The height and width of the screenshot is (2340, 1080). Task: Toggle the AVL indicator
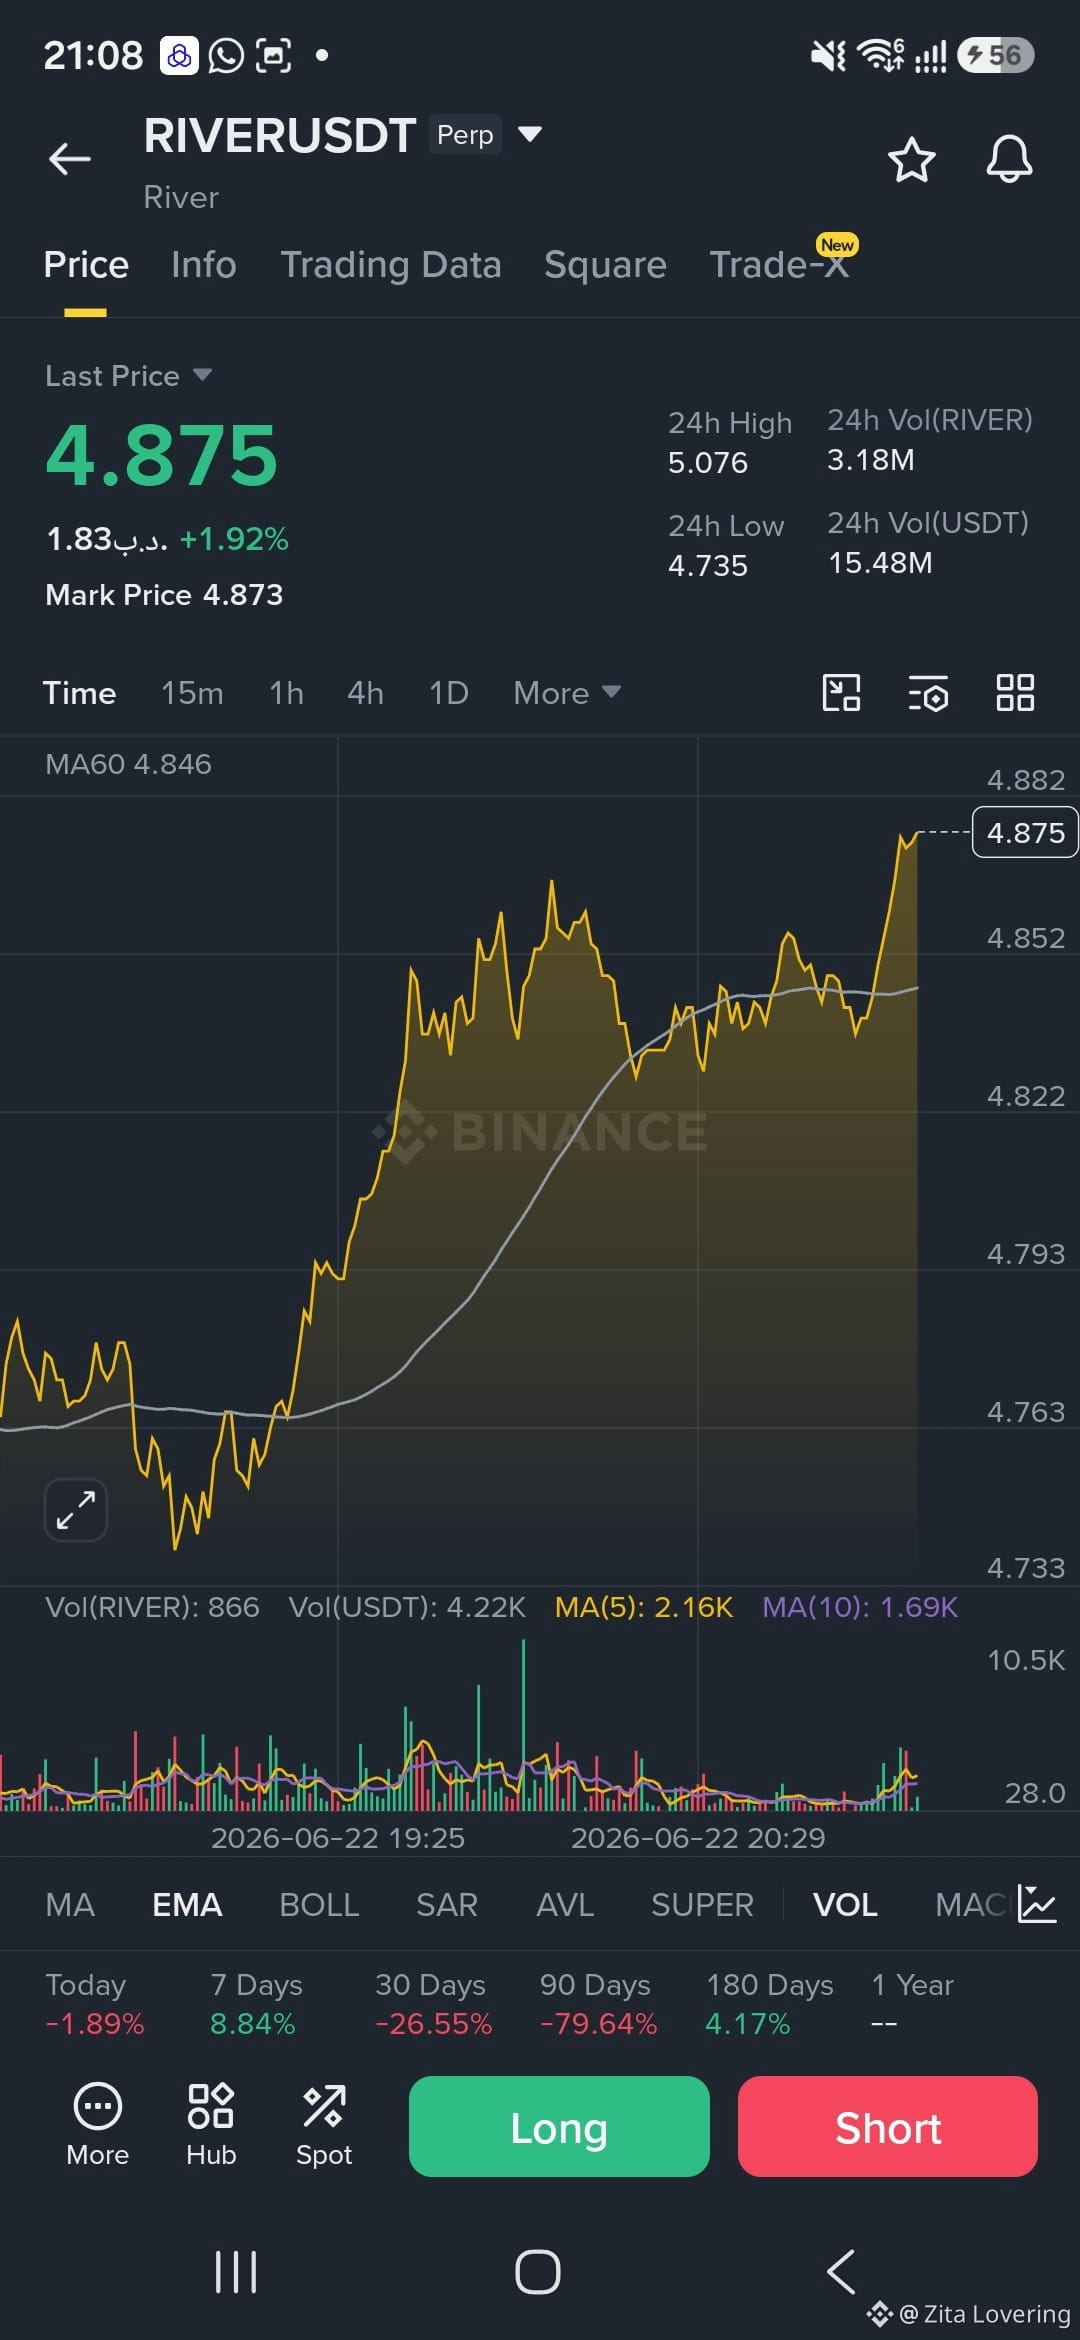pos(565,1905)
